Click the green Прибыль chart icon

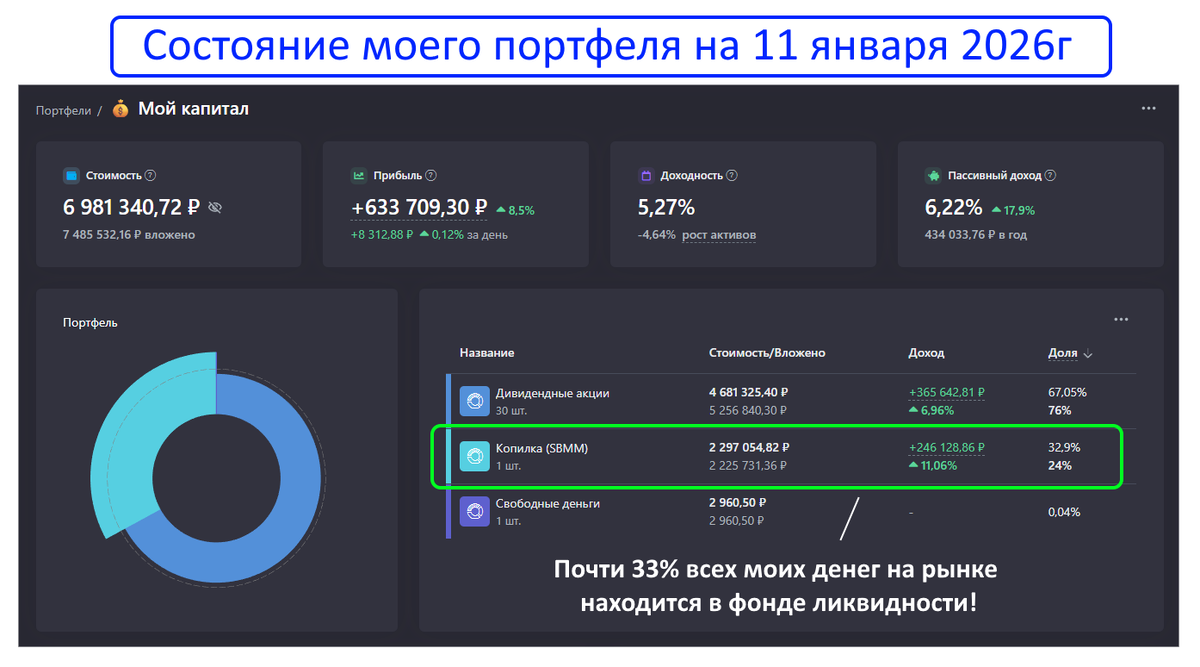coord(358,175)
